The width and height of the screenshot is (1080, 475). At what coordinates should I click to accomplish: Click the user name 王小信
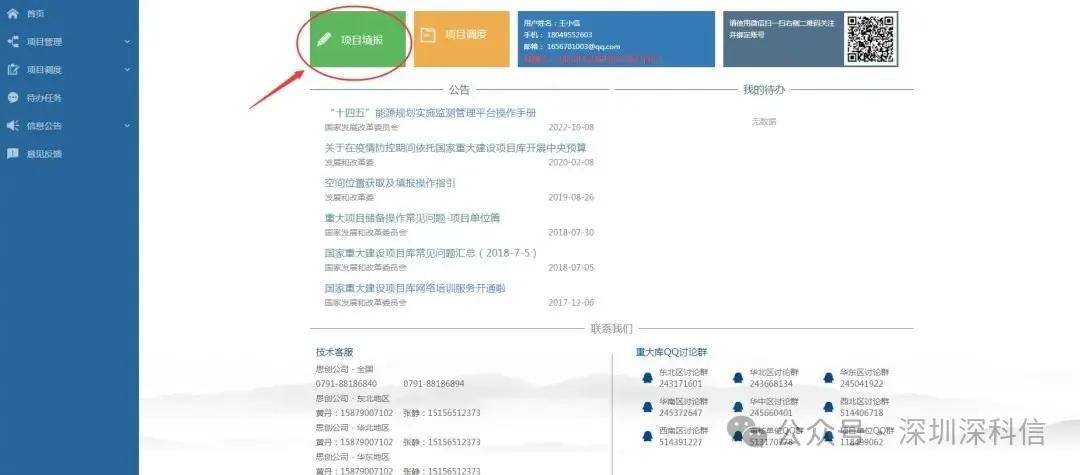click(x=570, y=23)
